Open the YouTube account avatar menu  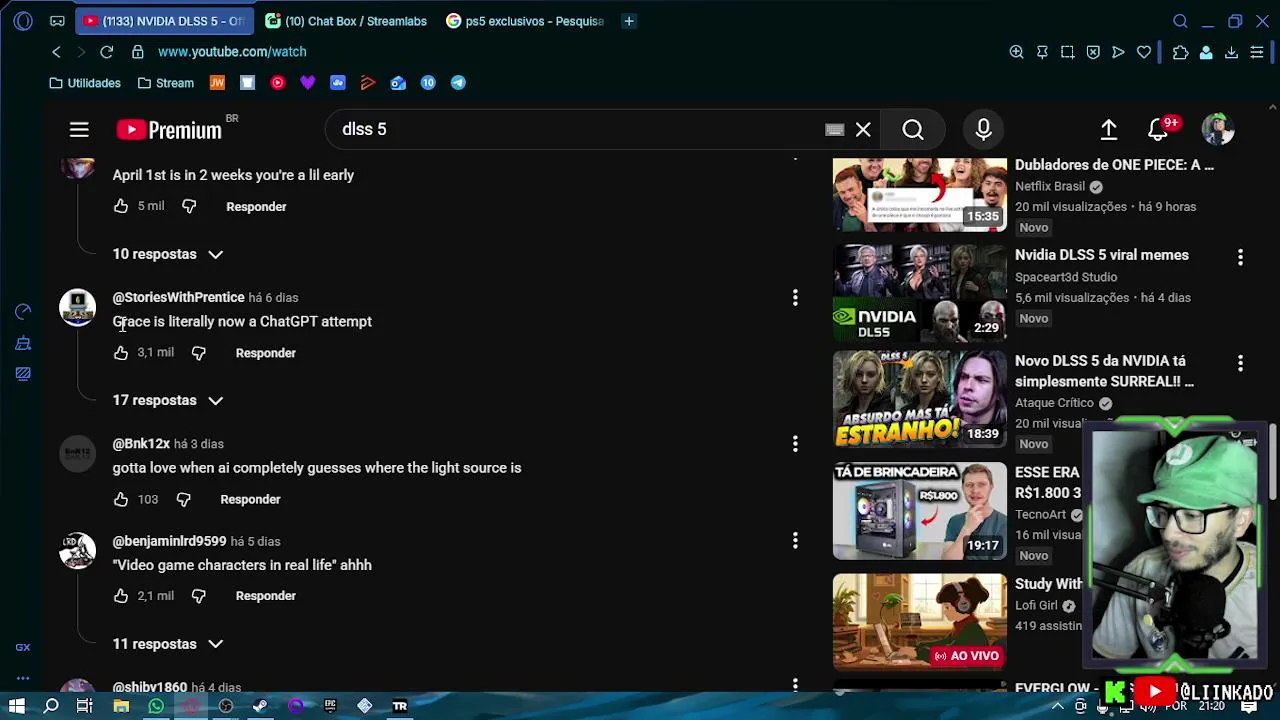(1218, 130)
